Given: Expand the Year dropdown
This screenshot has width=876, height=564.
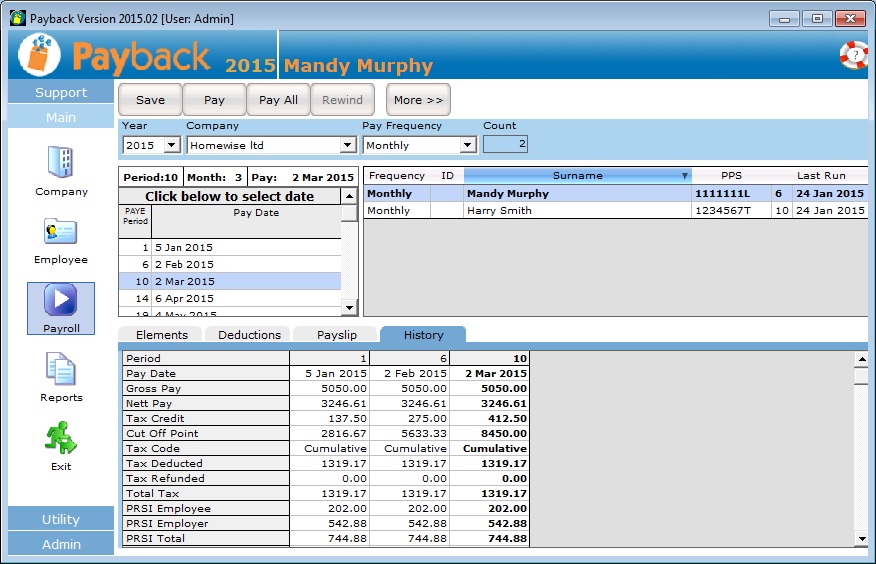Looking at the screenshot, I should point(170,146).
